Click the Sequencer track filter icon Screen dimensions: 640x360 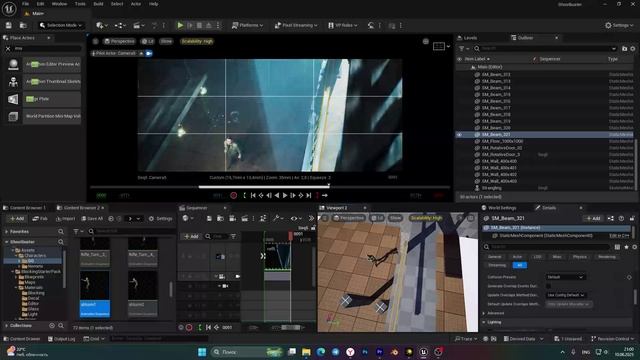(233, 236)
